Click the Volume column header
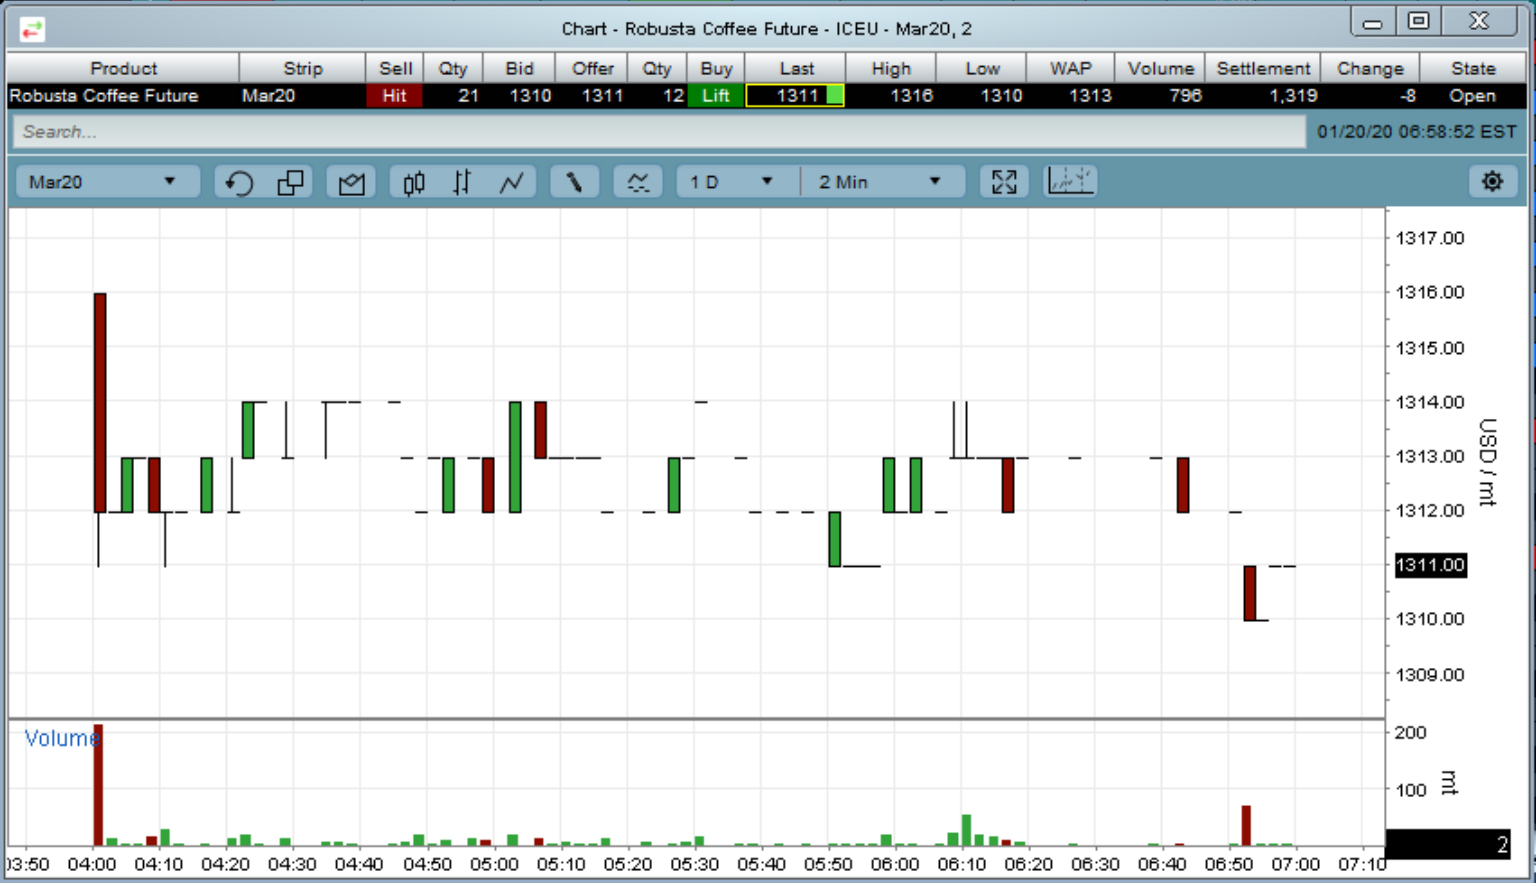Viewport: 1536px width, 886px height. (1160, 68)
